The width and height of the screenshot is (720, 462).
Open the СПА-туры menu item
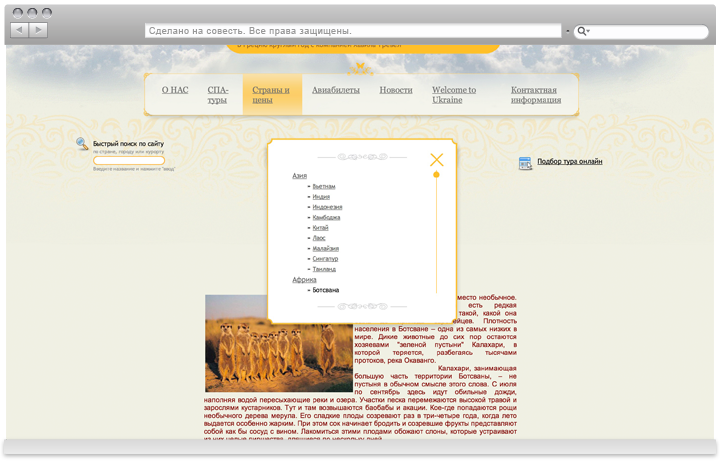pyautogui.click(x=218, y=95)
